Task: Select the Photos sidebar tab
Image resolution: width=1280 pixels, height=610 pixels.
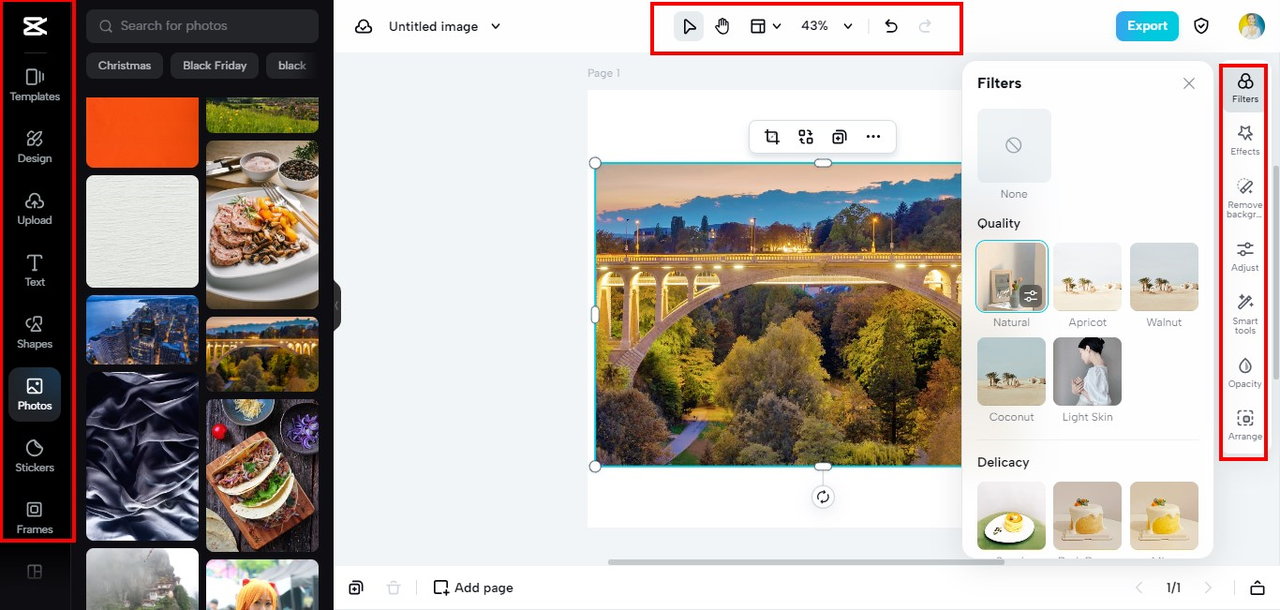Action: 34,394
